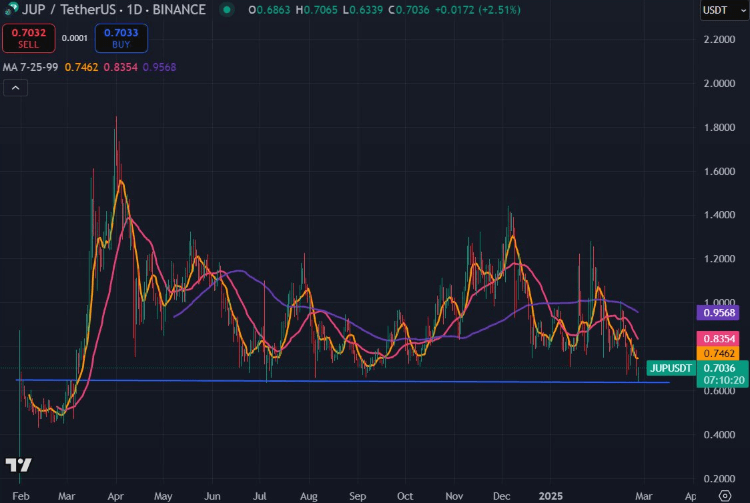Screen dimensions: 750x503
Task: Click the Dec label on time axis
Action: 501,496
